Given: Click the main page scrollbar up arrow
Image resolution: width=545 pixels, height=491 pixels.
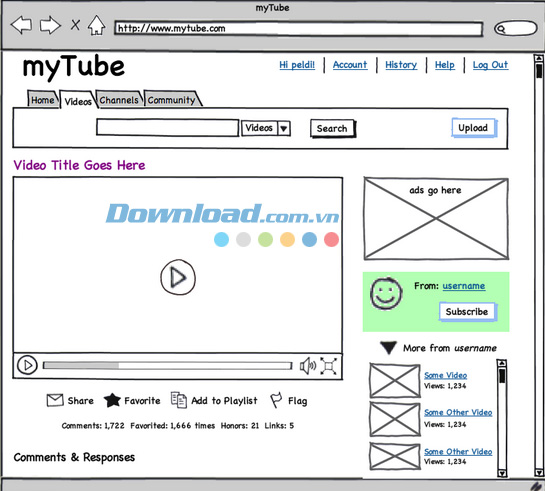Looking at the screenshot, I should point(539,58).
